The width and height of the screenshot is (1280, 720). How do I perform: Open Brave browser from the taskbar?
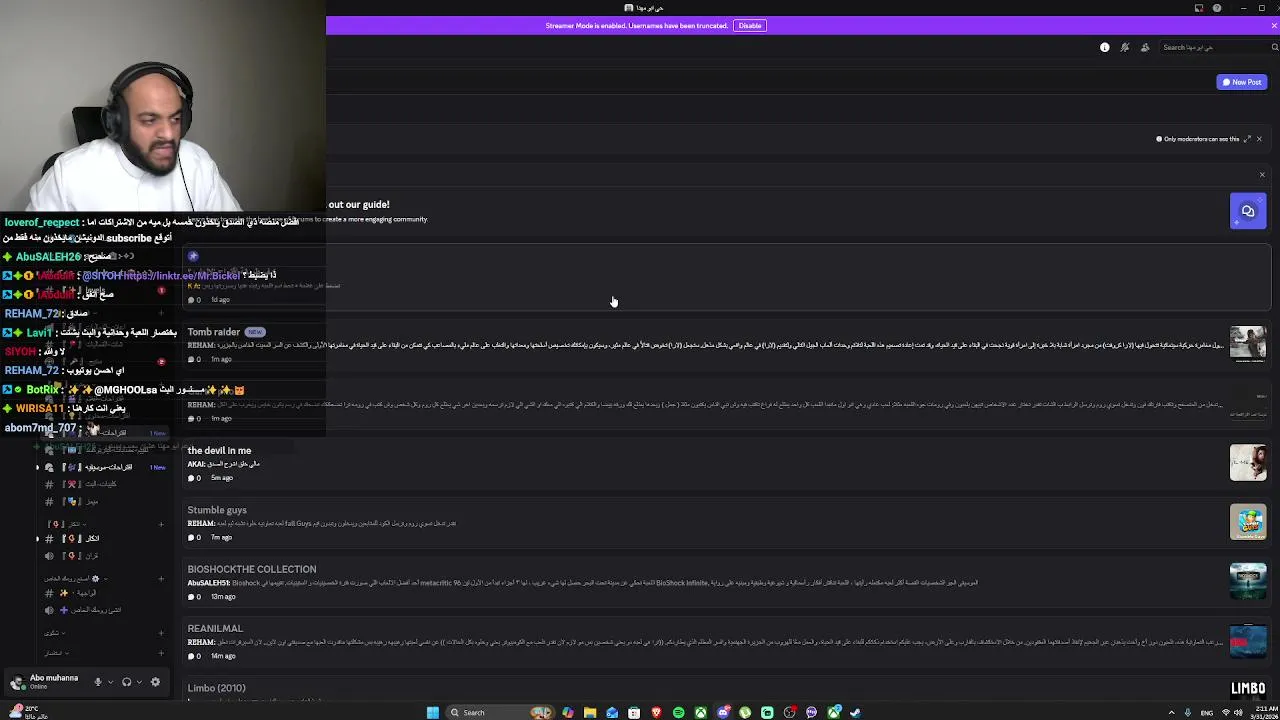coord(656,712)
